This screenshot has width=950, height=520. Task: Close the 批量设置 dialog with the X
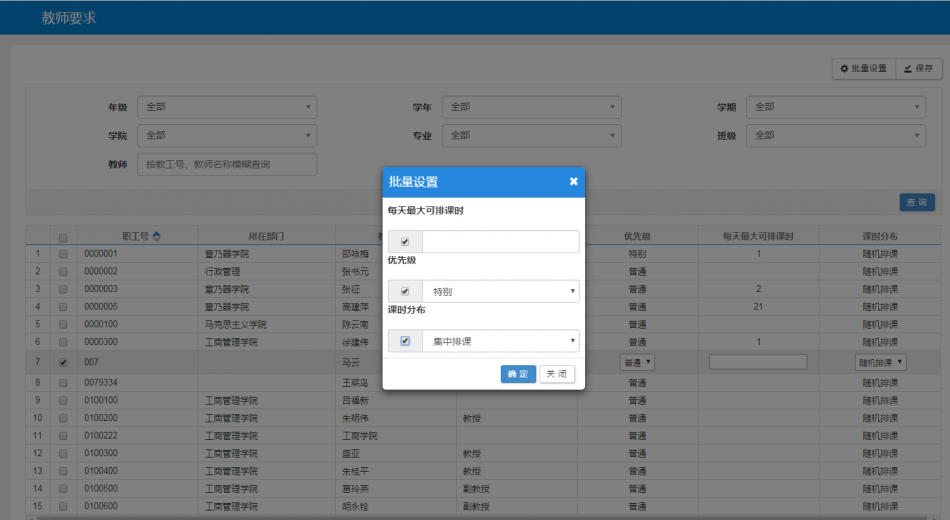click(573, 181)
